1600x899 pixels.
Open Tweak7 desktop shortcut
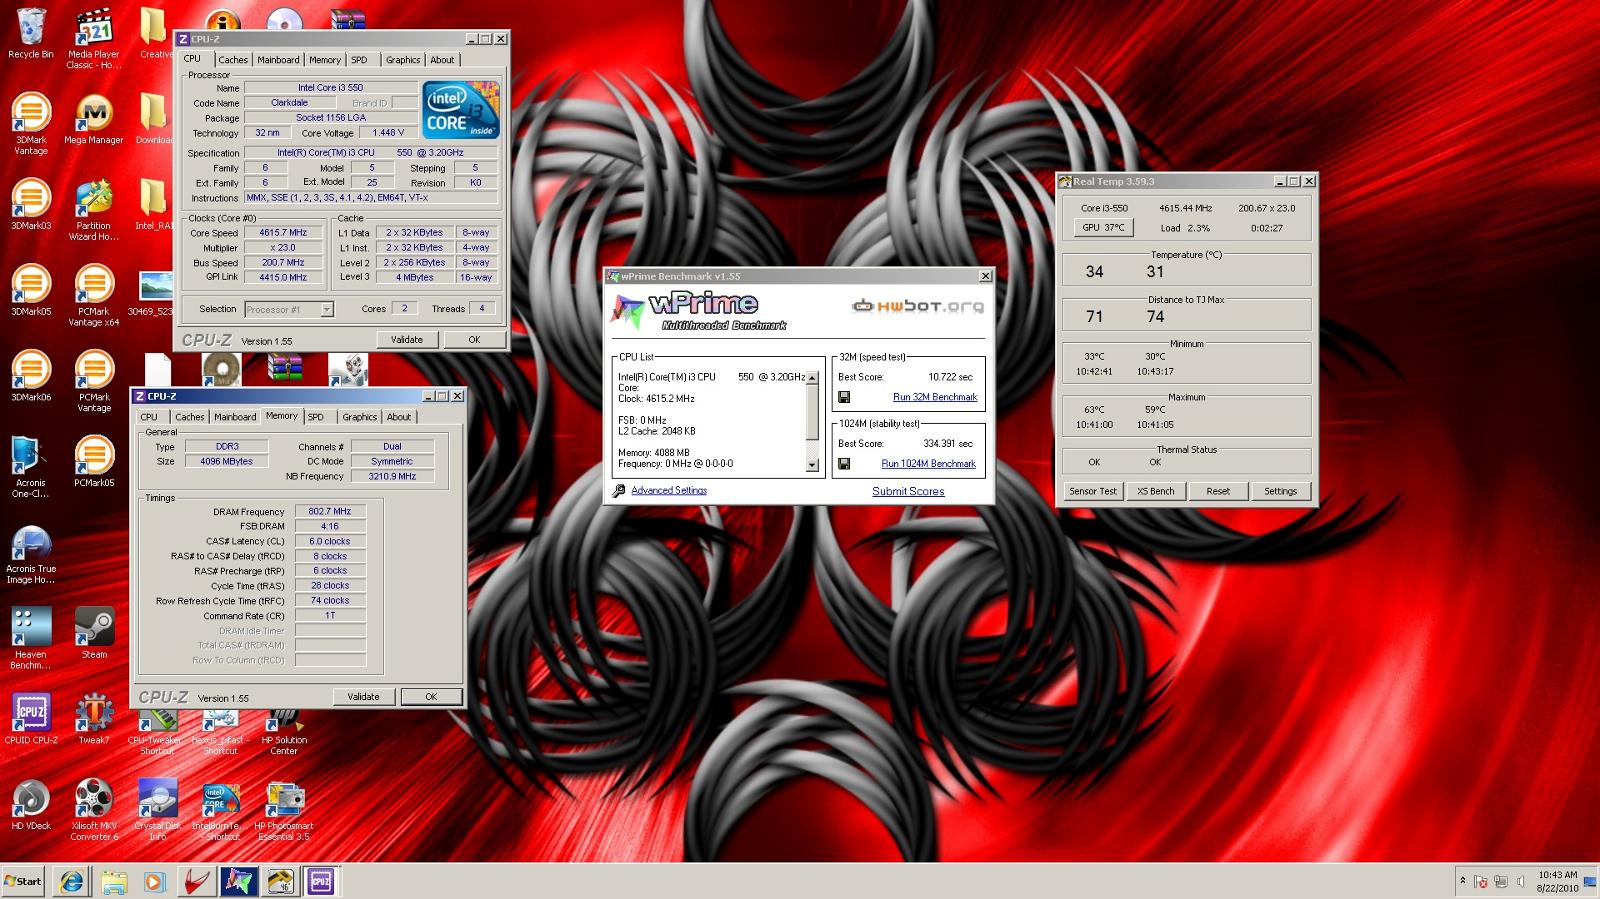pyautogui.click(x=93, y=718)
